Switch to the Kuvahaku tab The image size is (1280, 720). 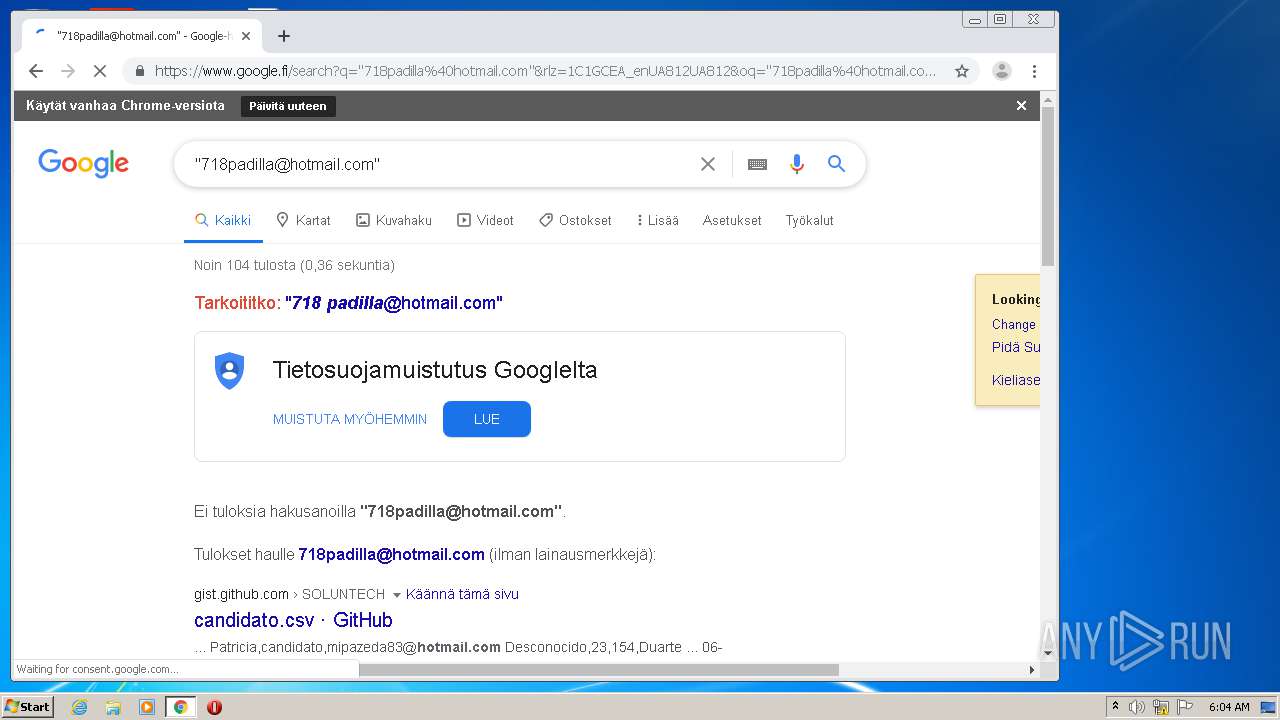[394, 220]
